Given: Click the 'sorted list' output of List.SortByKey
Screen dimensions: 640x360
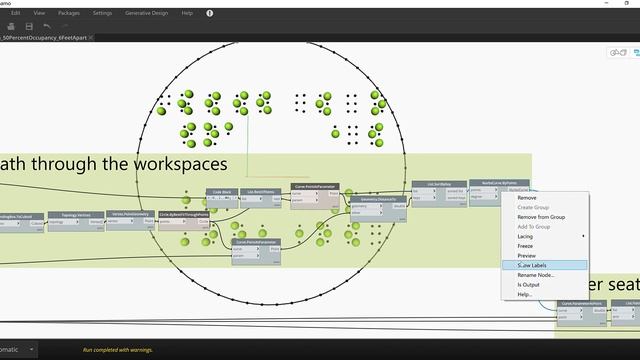Looking at the screenshot, I should (x=456, y=191).
